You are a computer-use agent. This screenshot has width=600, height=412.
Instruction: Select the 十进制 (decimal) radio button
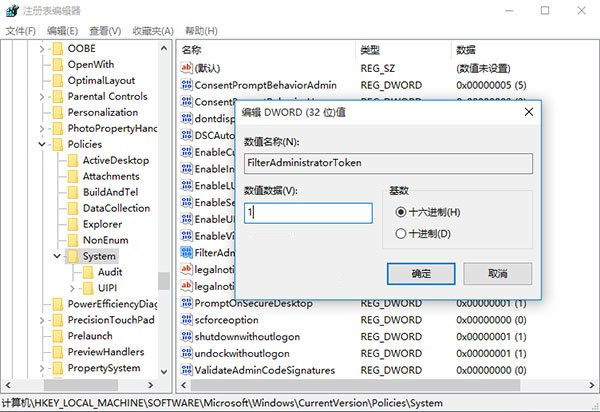(401, 234)
